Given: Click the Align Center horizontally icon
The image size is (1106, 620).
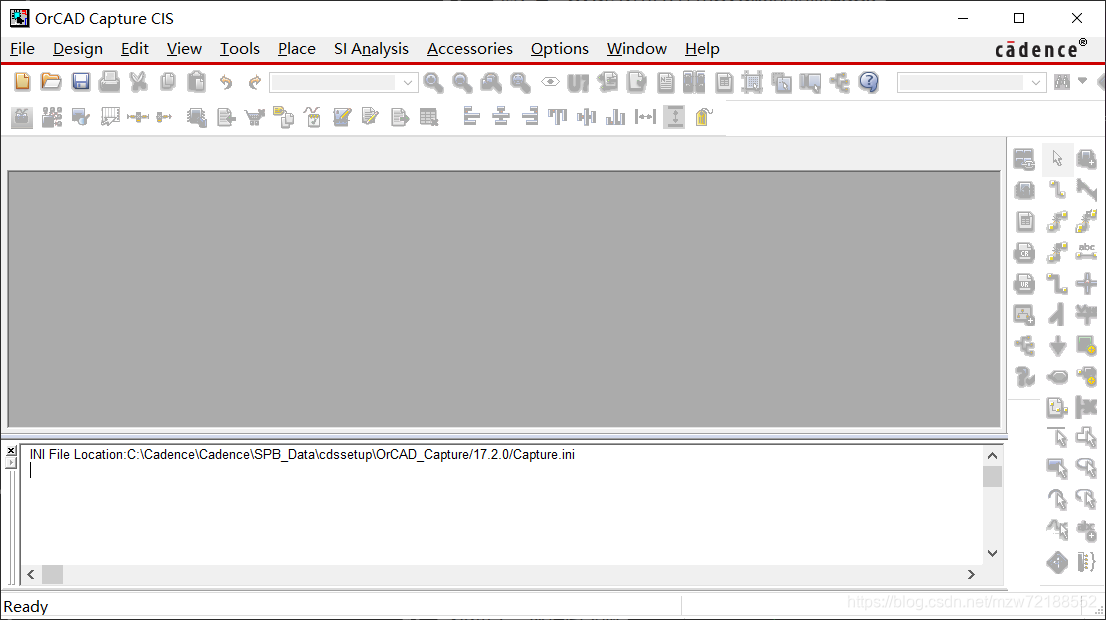Looking at the screenshot, I should click(x=501, y=116).
